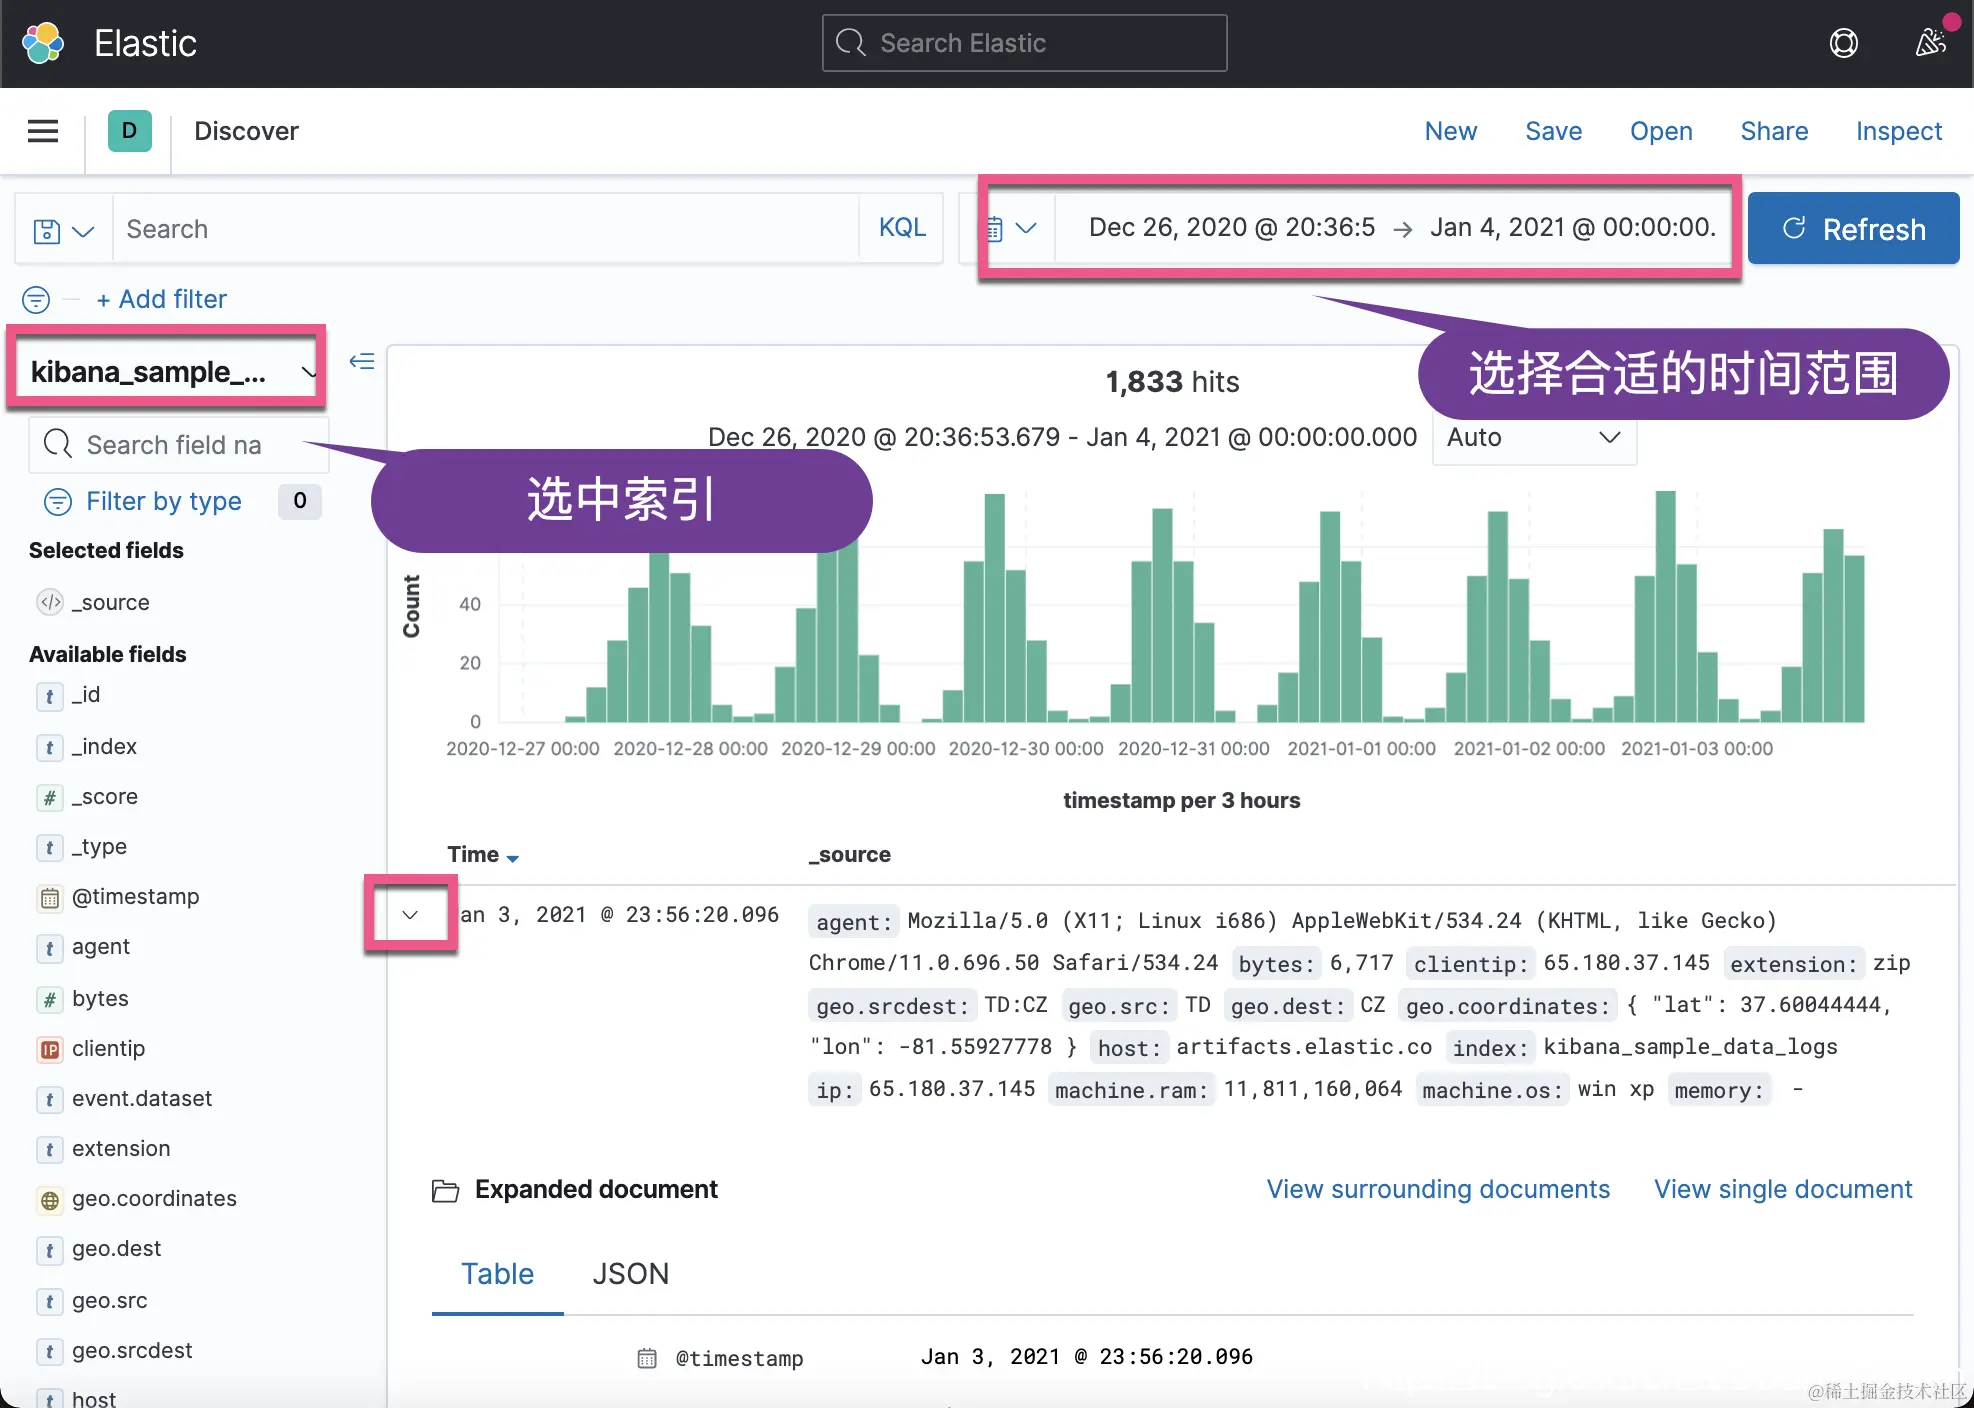1974x1408 pixels.
Task: Open the newsfeed celebration icon
Action: click(x=1930, y=43)
